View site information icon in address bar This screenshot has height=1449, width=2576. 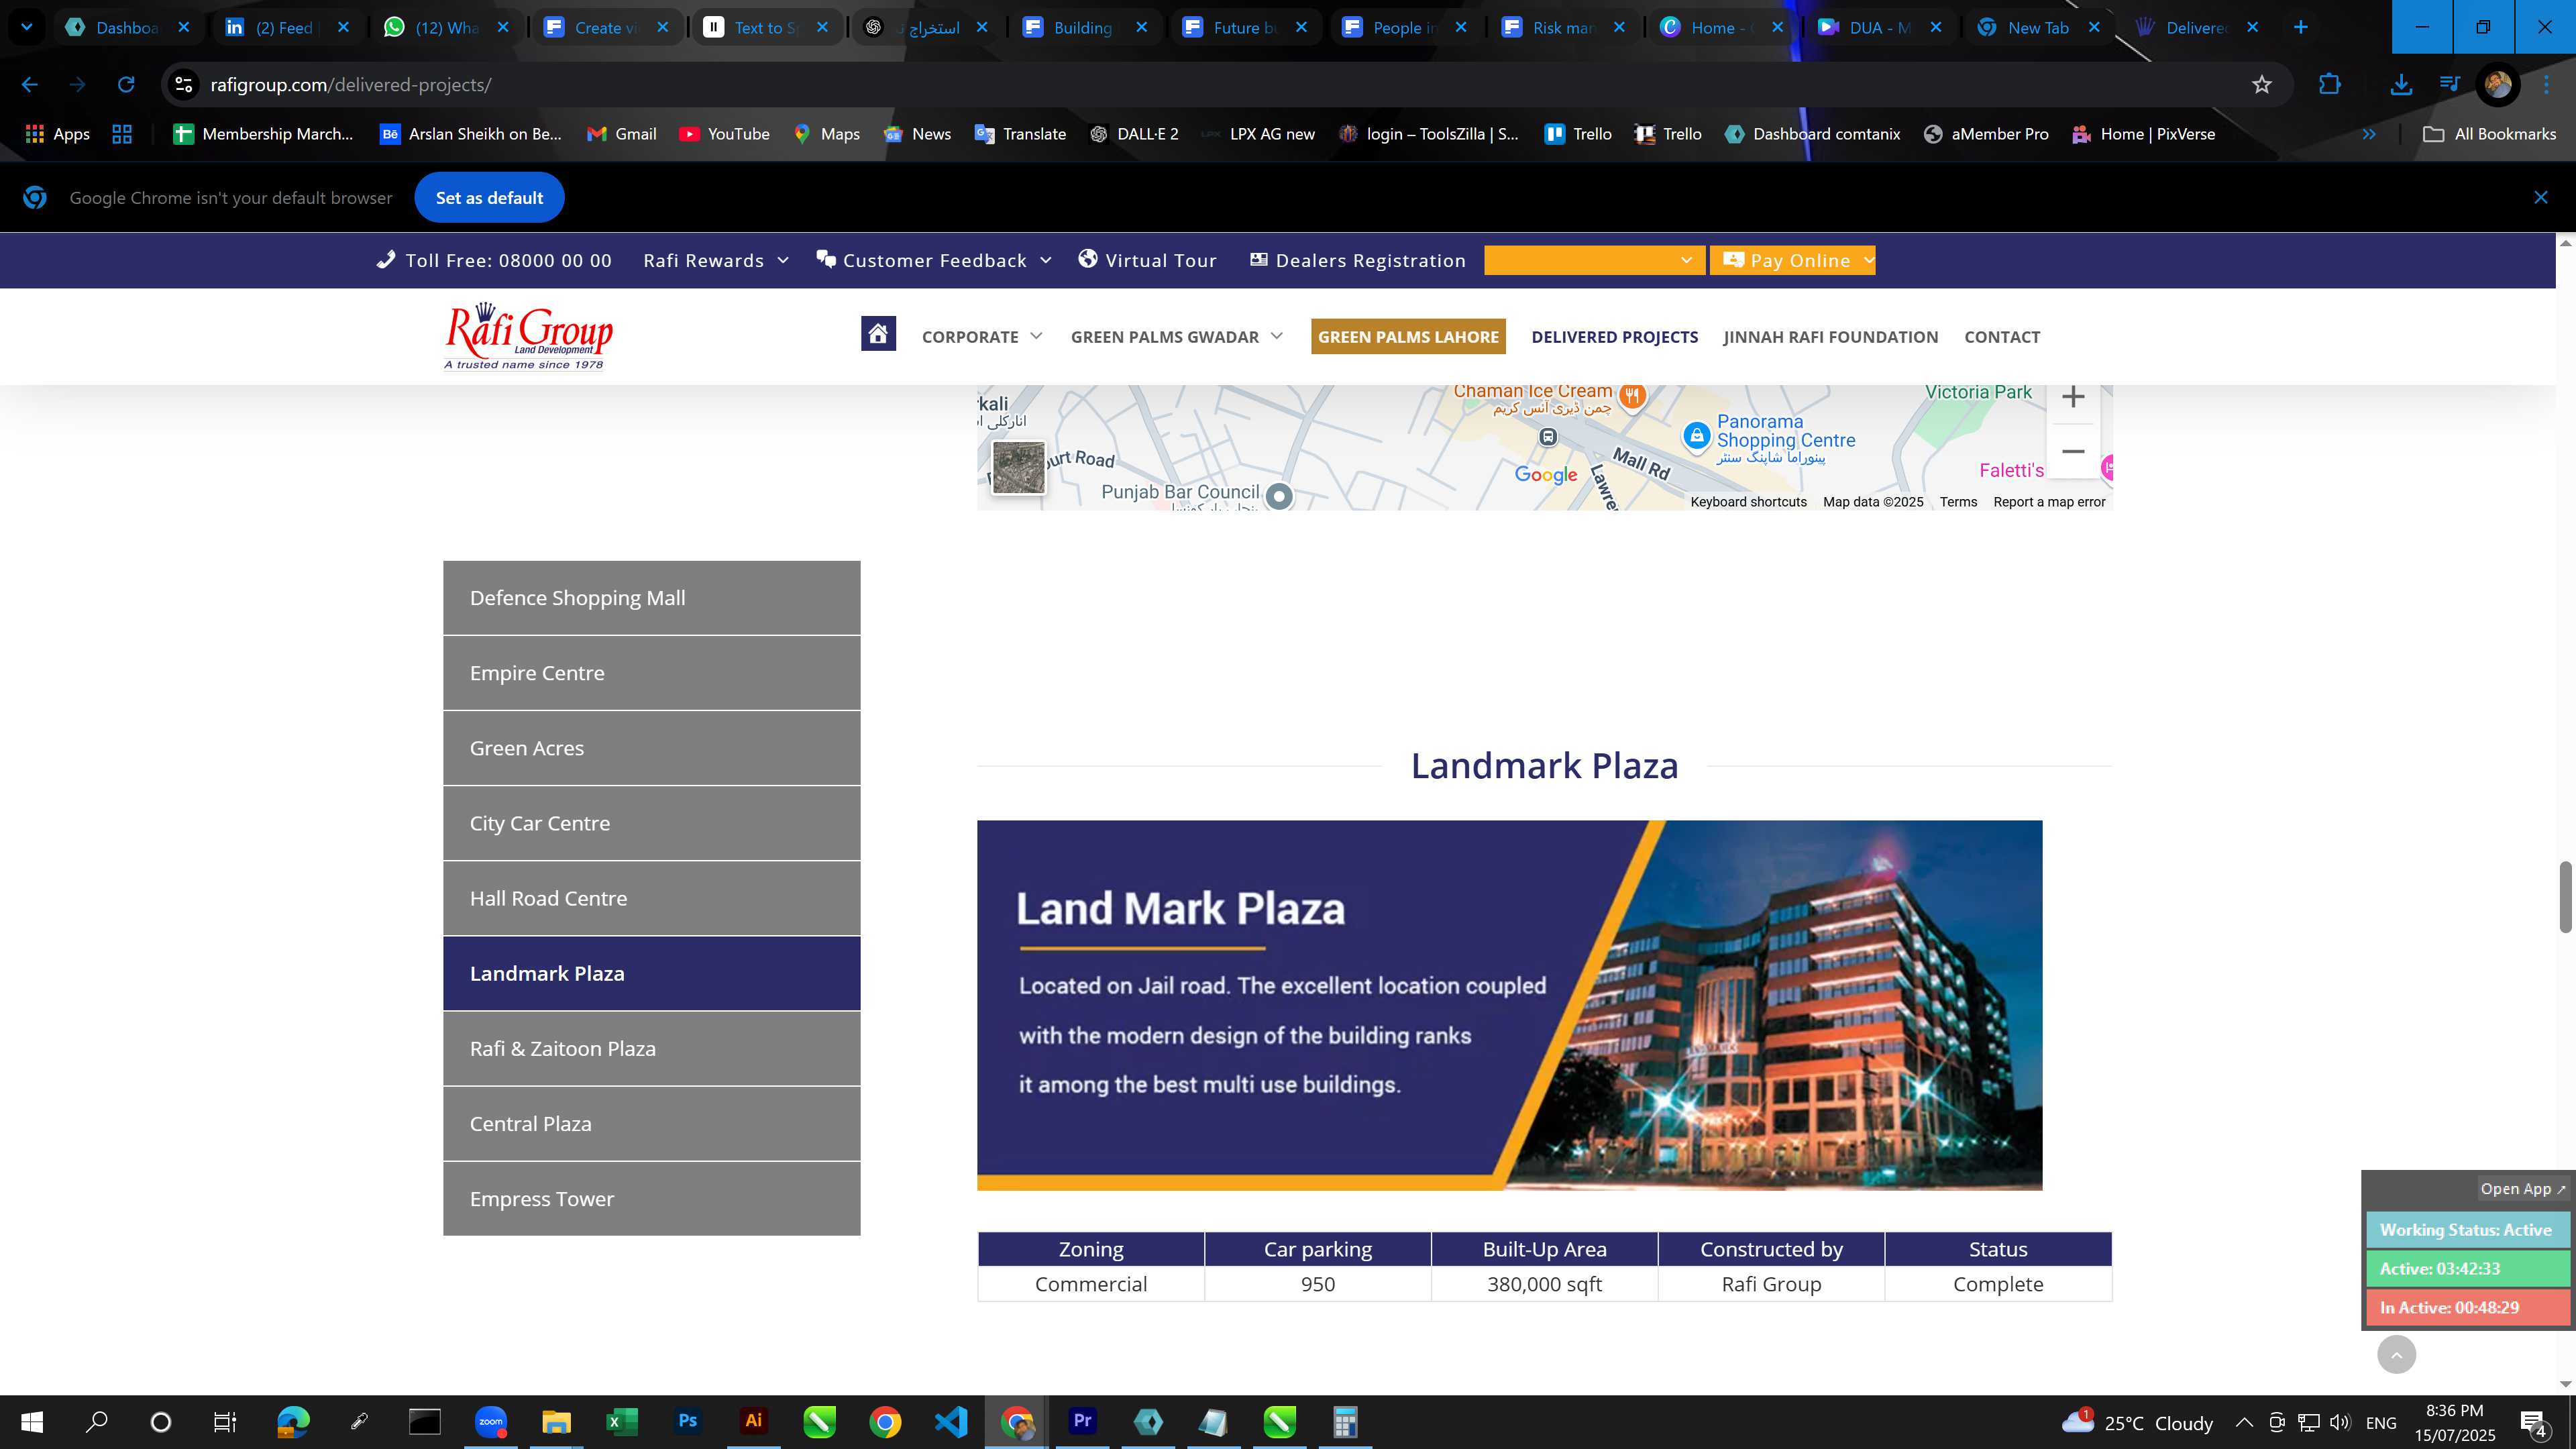[184, 85]
